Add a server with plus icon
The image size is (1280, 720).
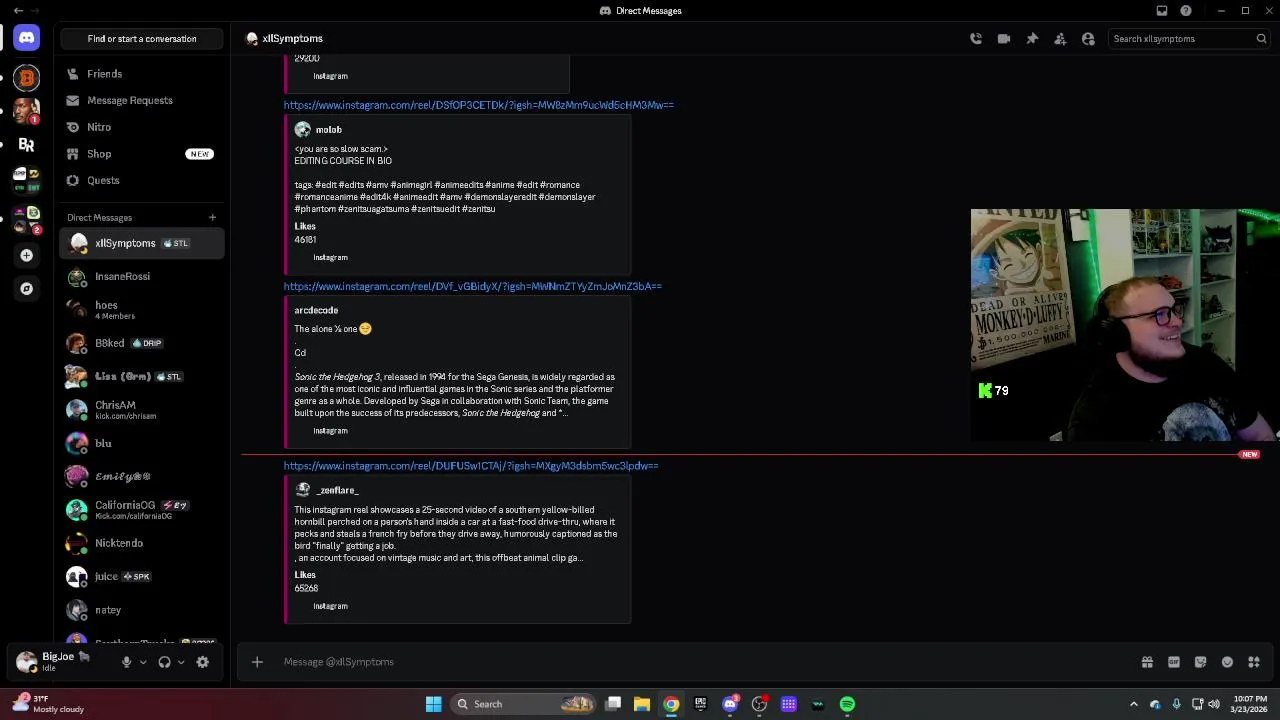[x=27, y=255]
